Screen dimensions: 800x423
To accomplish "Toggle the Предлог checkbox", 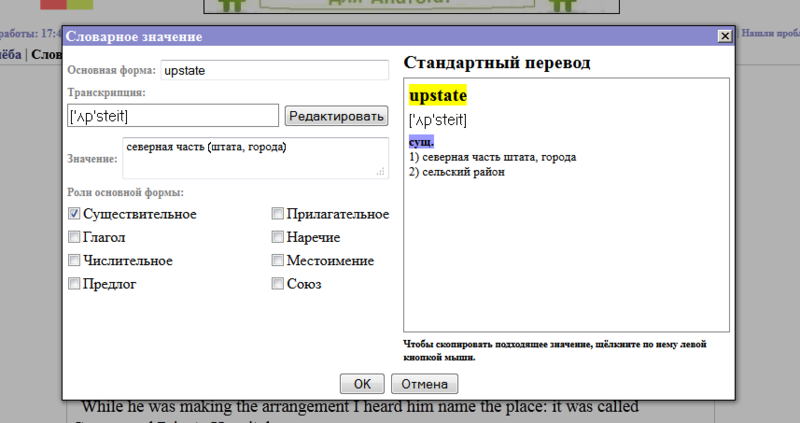I will click(x=74, y=283).
